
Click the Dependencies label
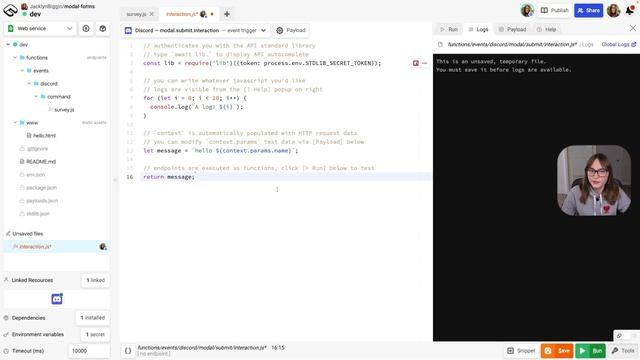tap(28, 318)
